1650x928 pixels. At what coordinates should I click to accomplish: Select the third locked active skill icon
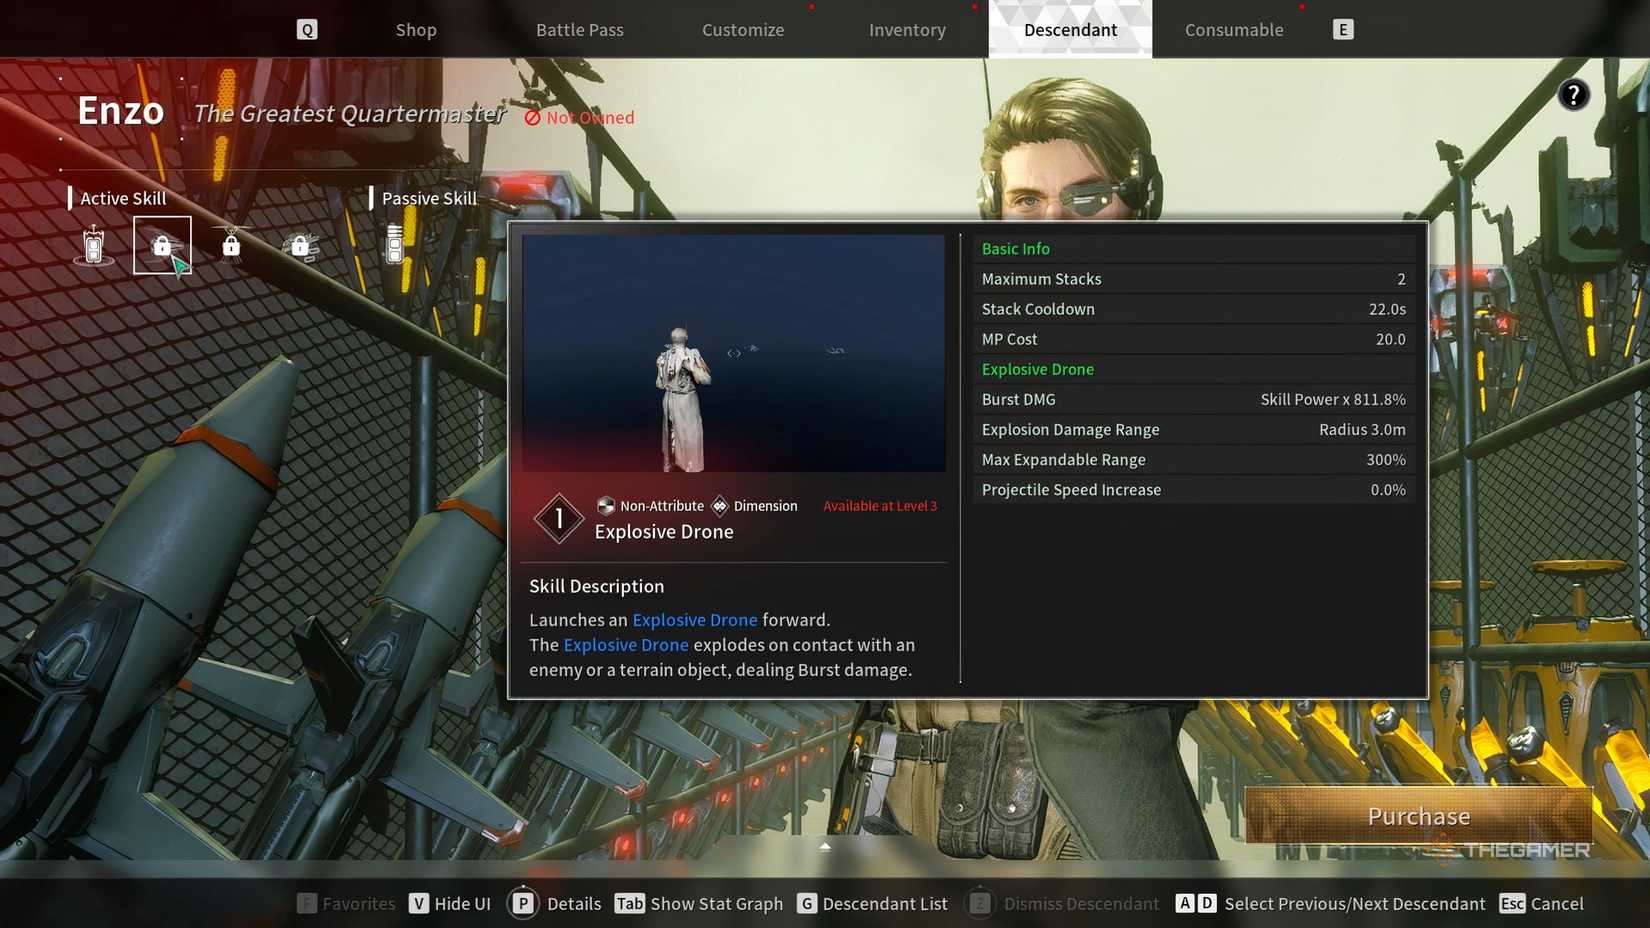point(231,245)
